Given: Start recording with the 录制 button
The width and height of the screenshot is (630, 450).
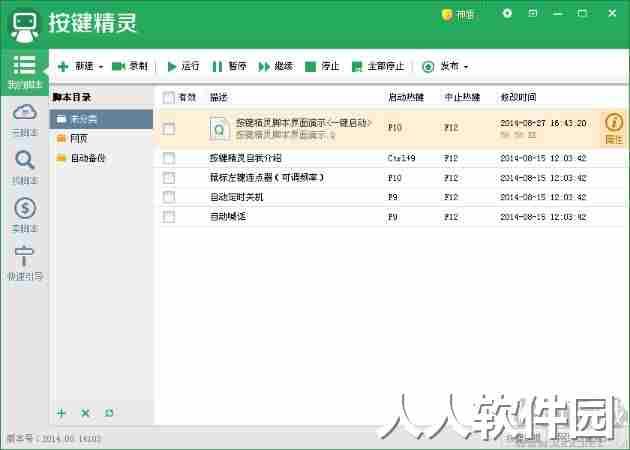Looking at the screenshot, I should 129,66.
